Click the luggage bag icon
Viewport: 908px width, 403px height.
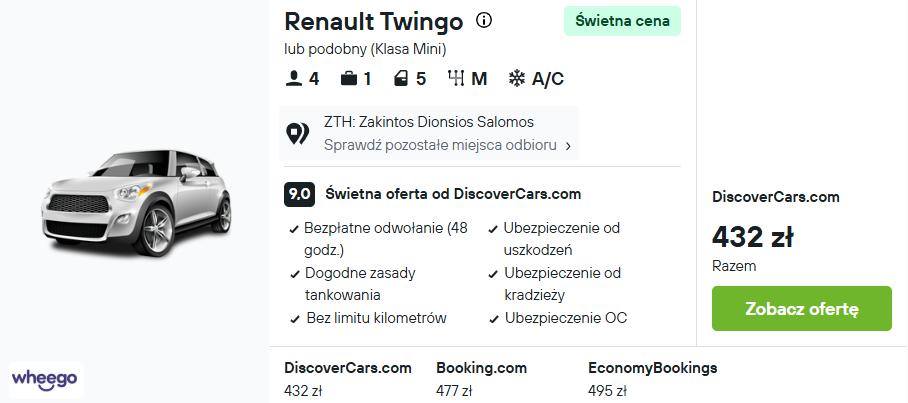tap(349, 78)
